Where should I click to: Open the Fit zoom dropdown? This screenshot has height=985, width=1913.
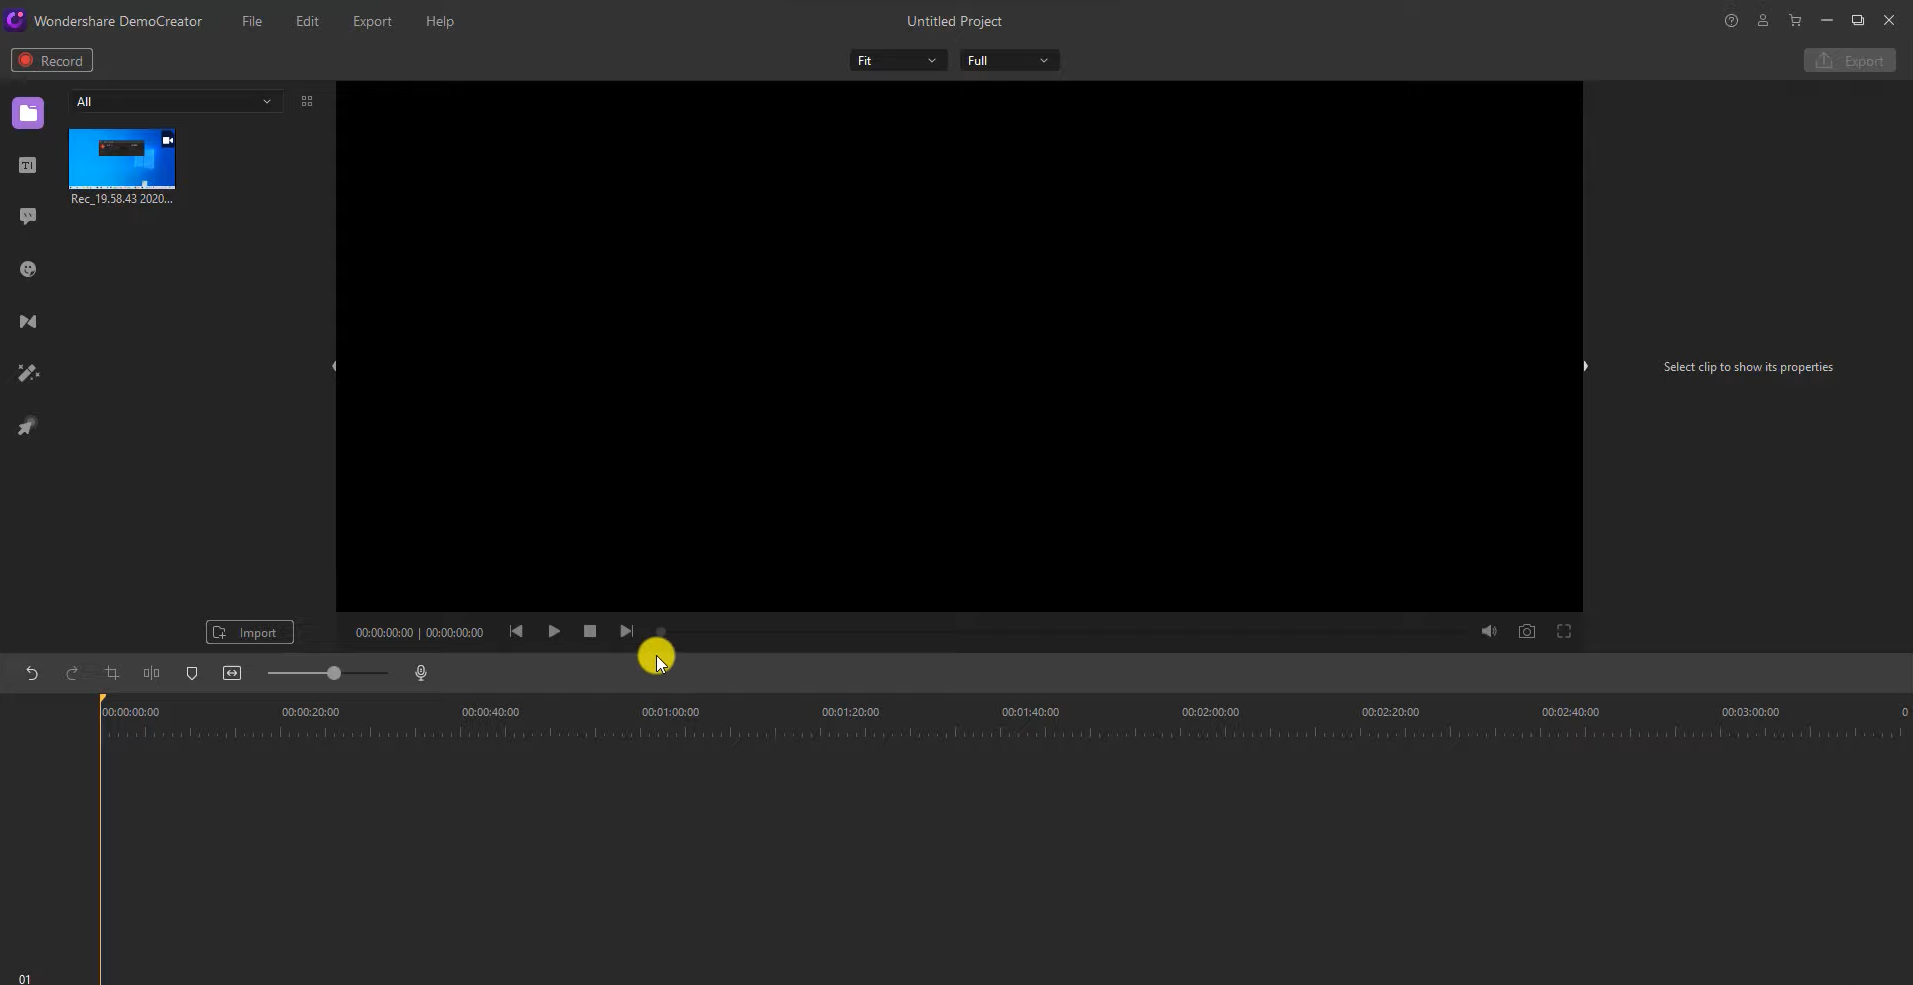898,60
